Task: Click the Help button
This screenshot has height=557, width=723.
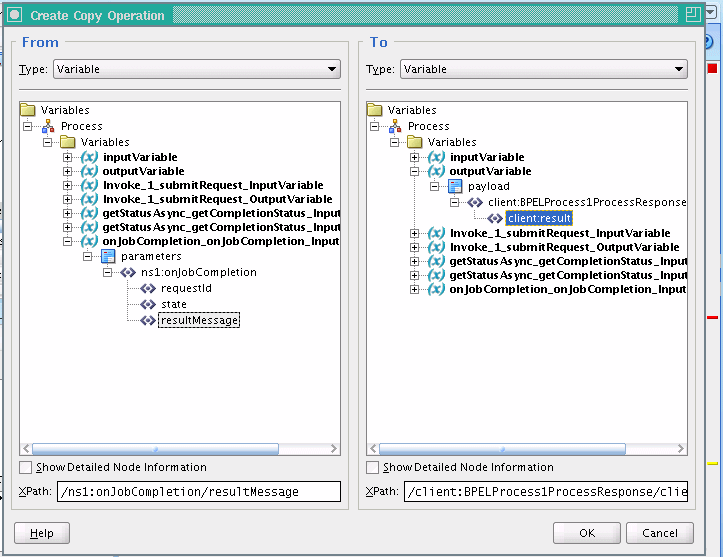Action: coord(42,533)
